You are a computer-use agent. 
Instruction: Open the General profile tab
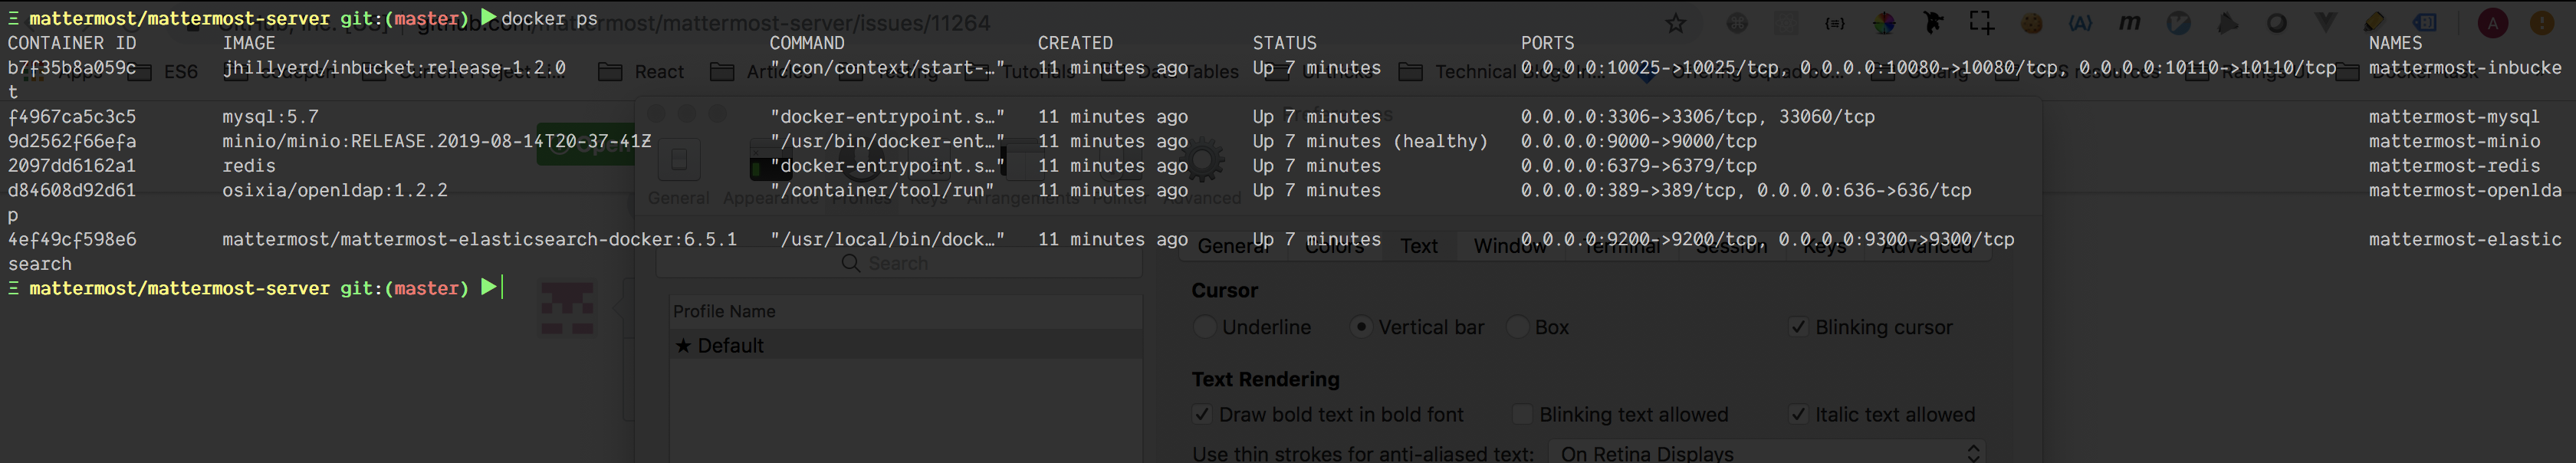coord(1234,246)
